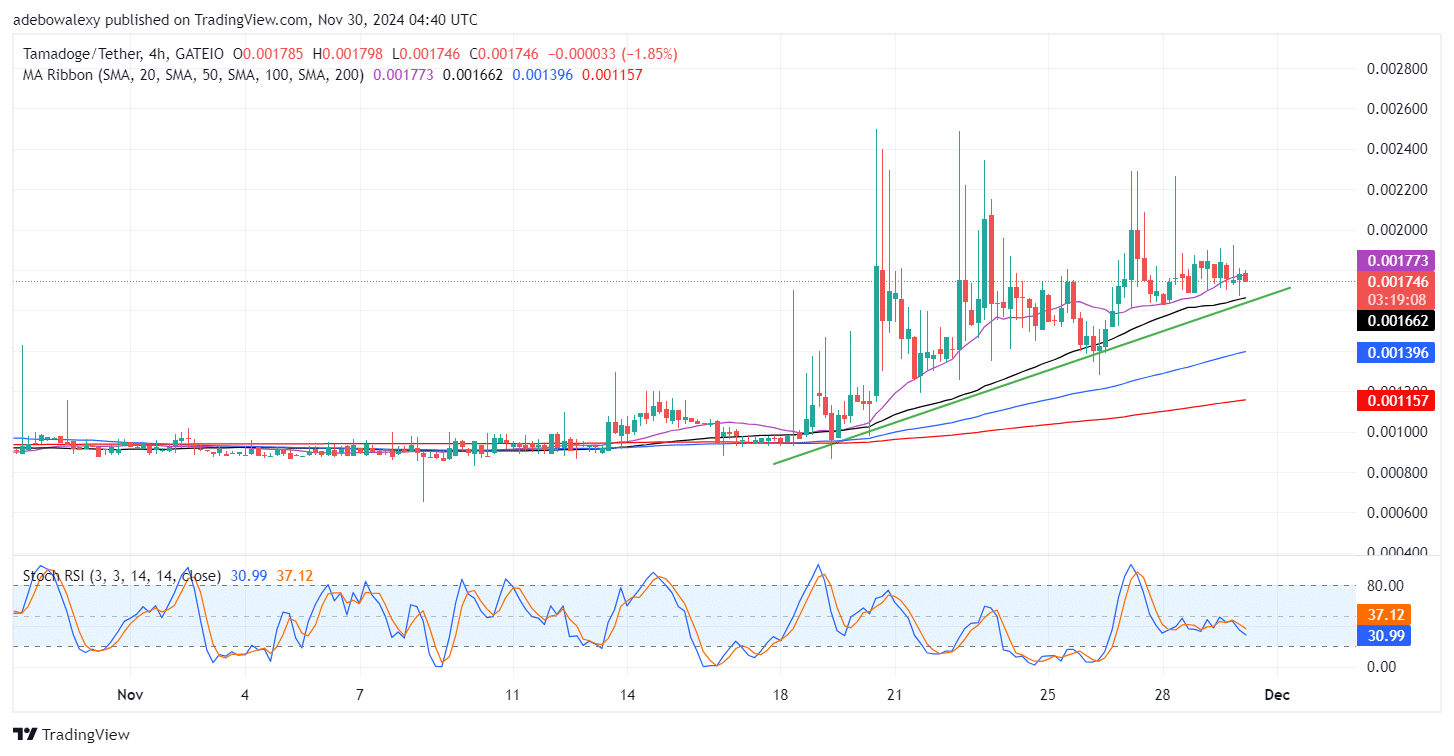
Task: Click the 0.002600 price axis value
Action: [1396, 109]
